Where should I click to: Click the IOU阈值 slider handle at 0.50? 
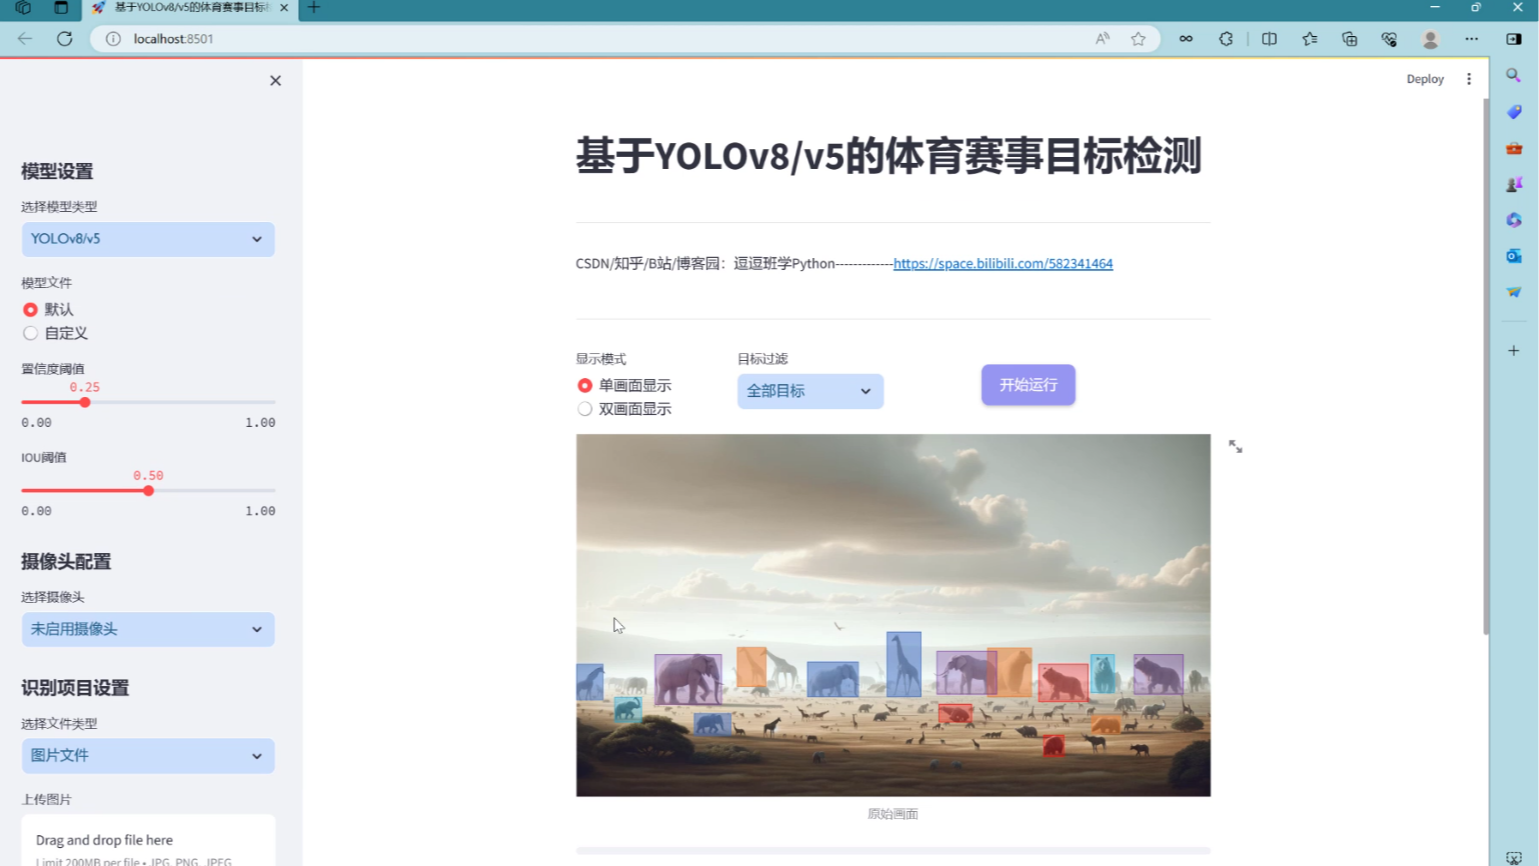tap(148, 491)
